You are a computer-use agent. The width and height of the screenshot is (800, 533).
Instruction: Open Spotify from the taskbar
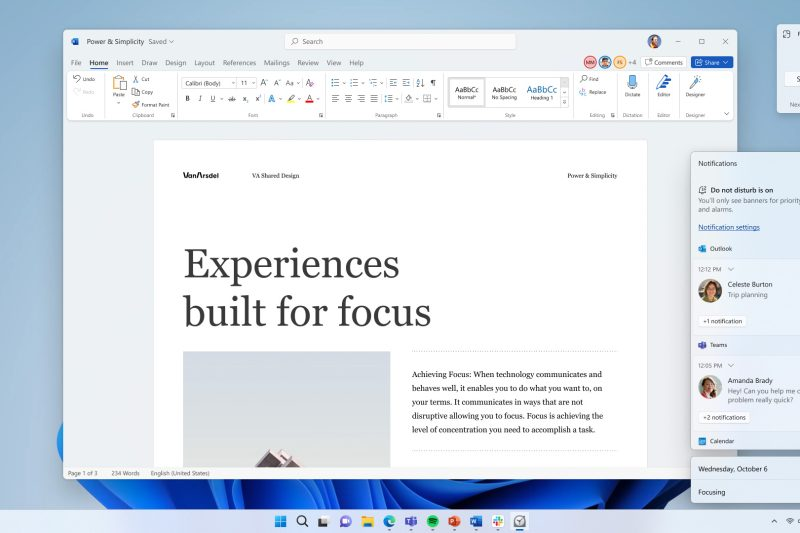pyautogui.click(x=432, y=521)
